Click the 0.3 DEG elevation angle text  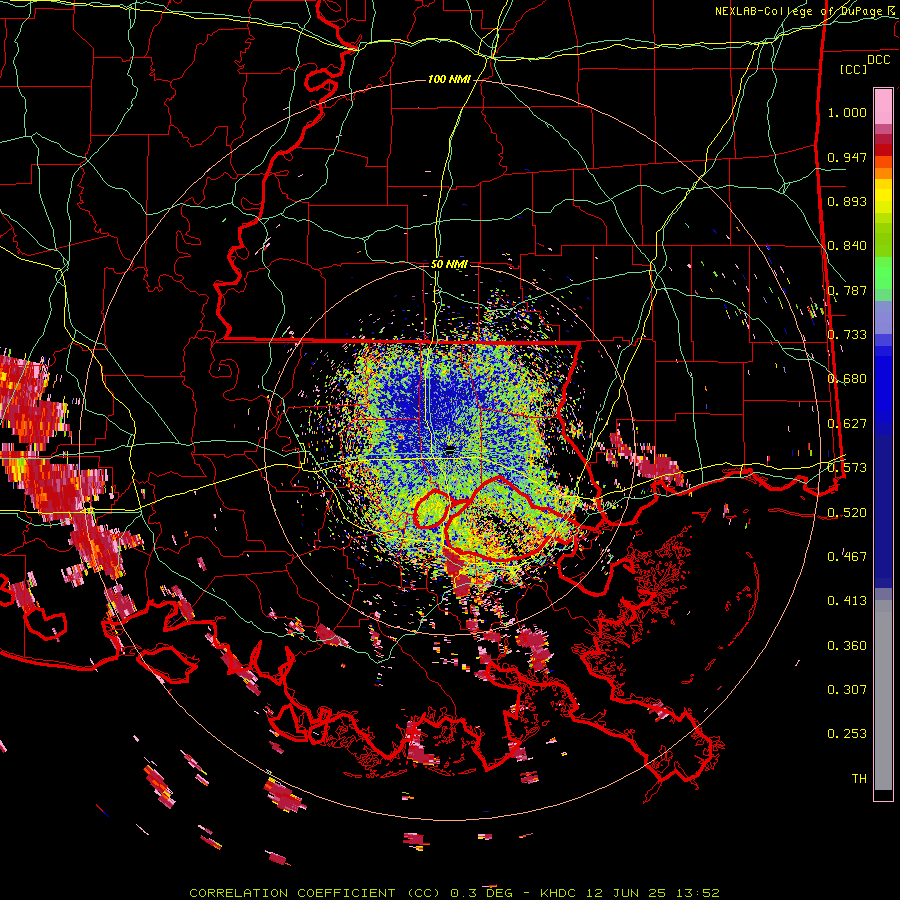click(481, 893)
